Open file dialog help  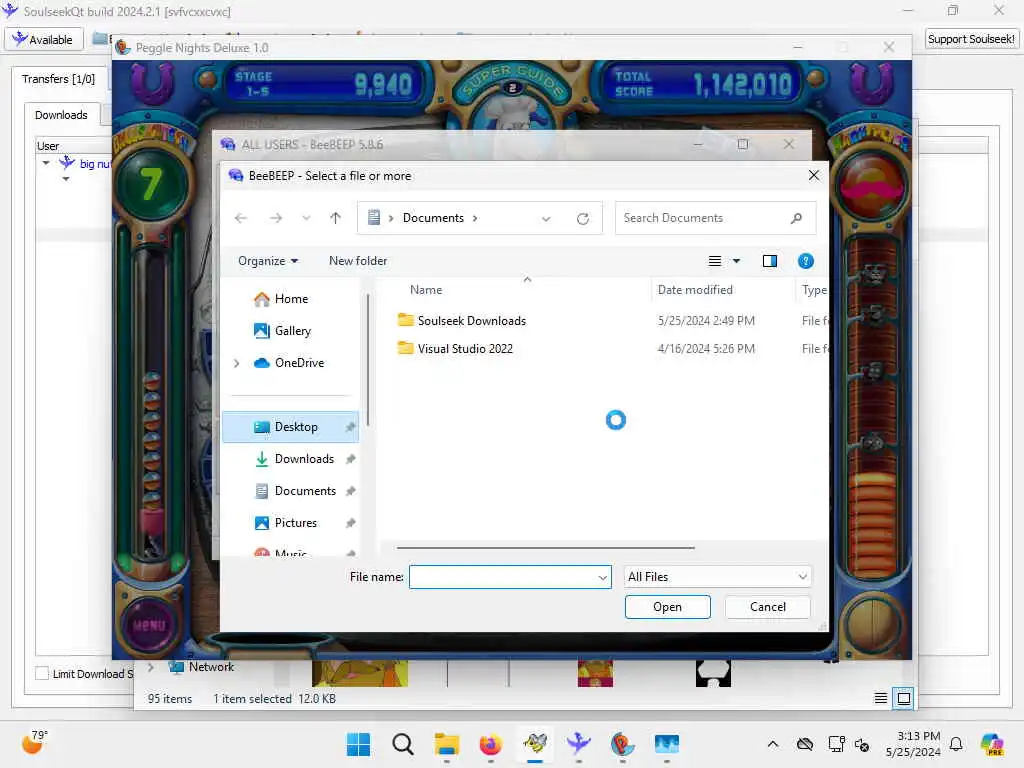tap(805, 261)
